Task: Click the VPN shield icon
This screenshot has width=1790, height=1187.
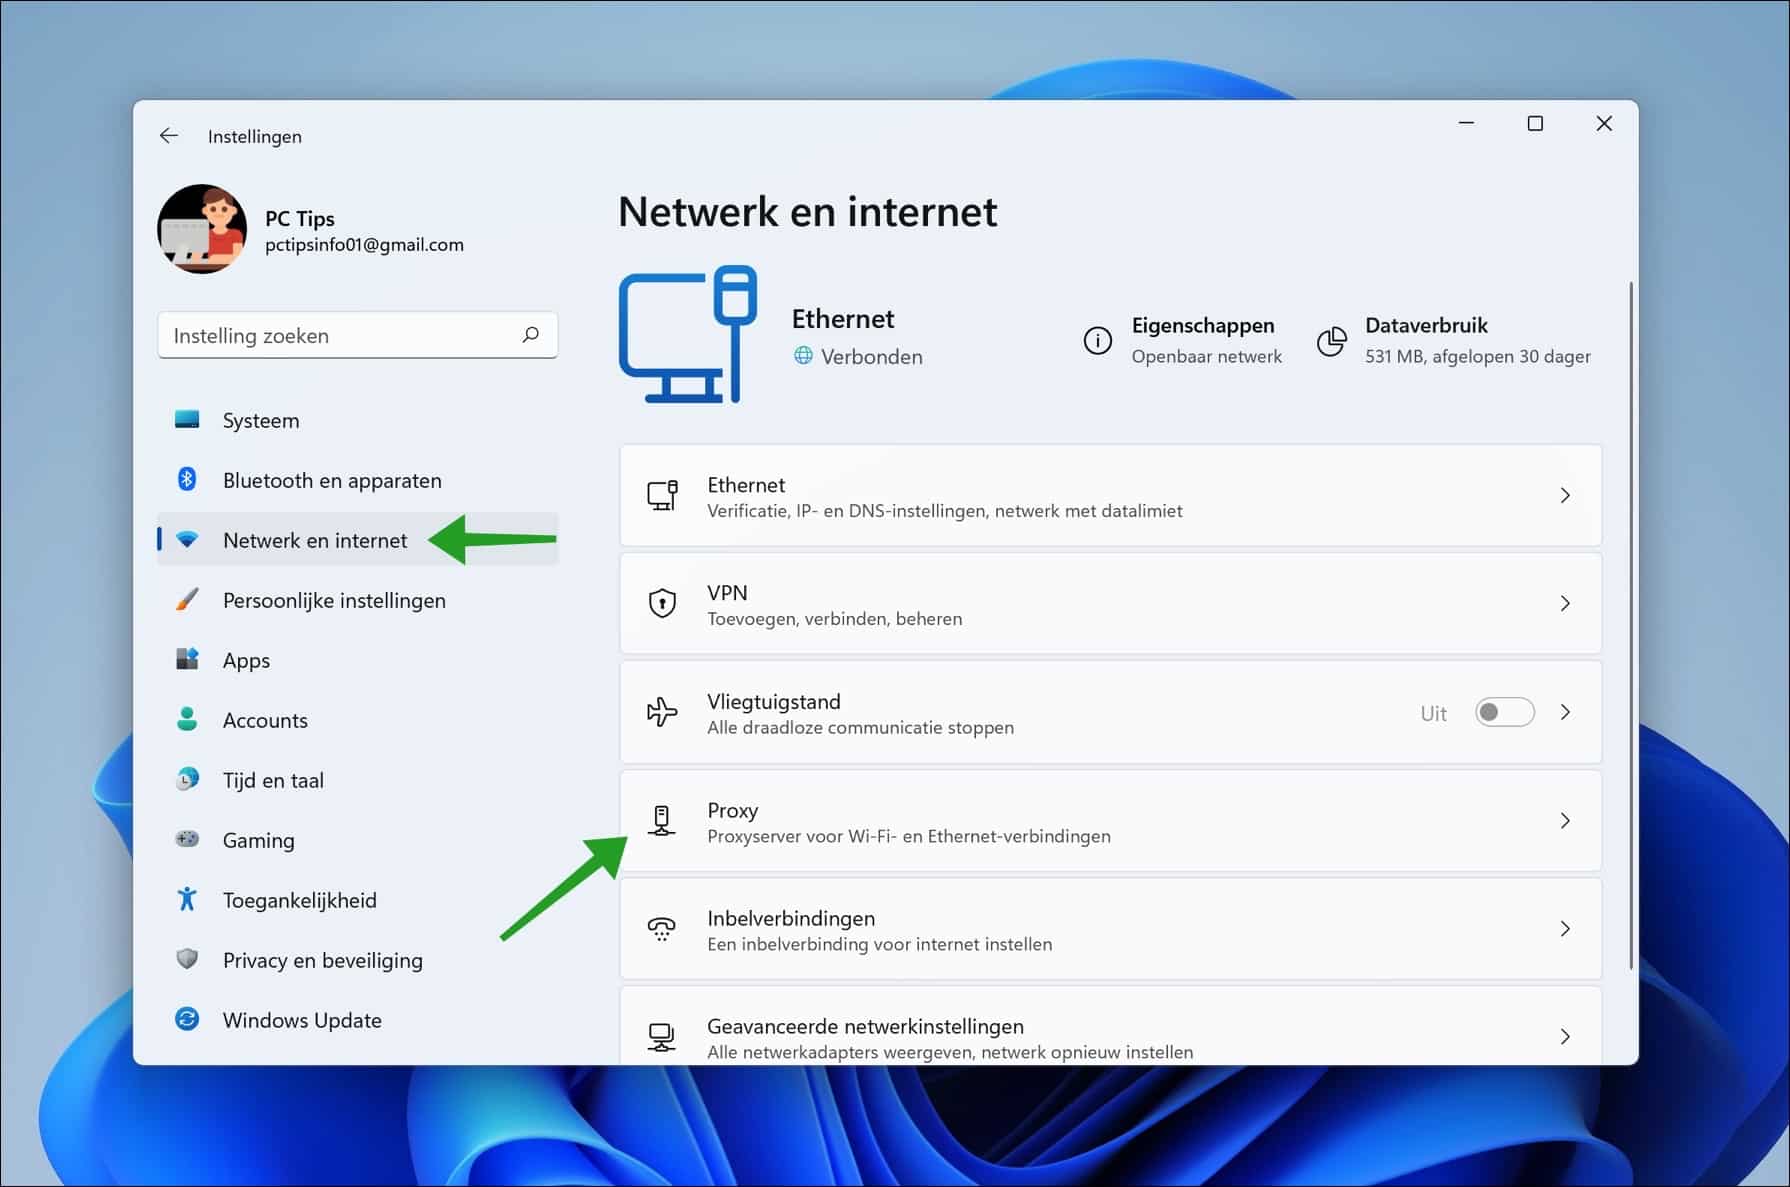Action: [x=662, y=603]
